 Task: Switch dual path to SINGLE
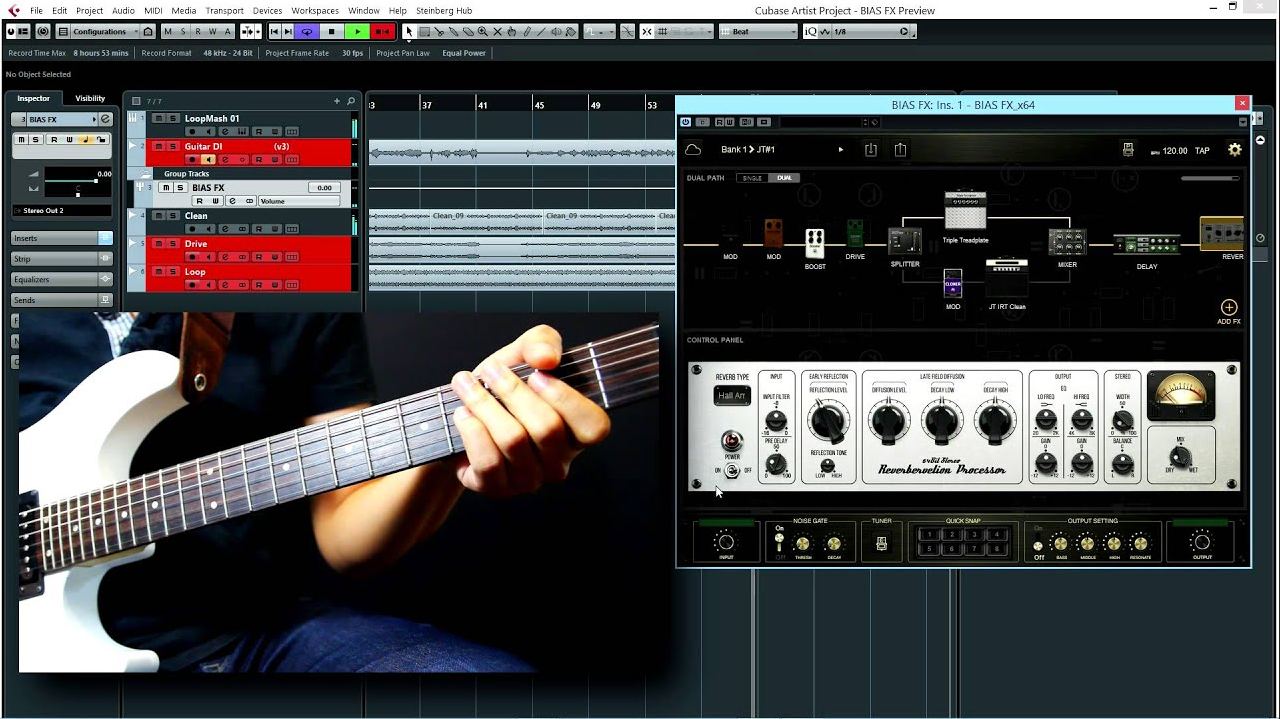click(752, 178)
